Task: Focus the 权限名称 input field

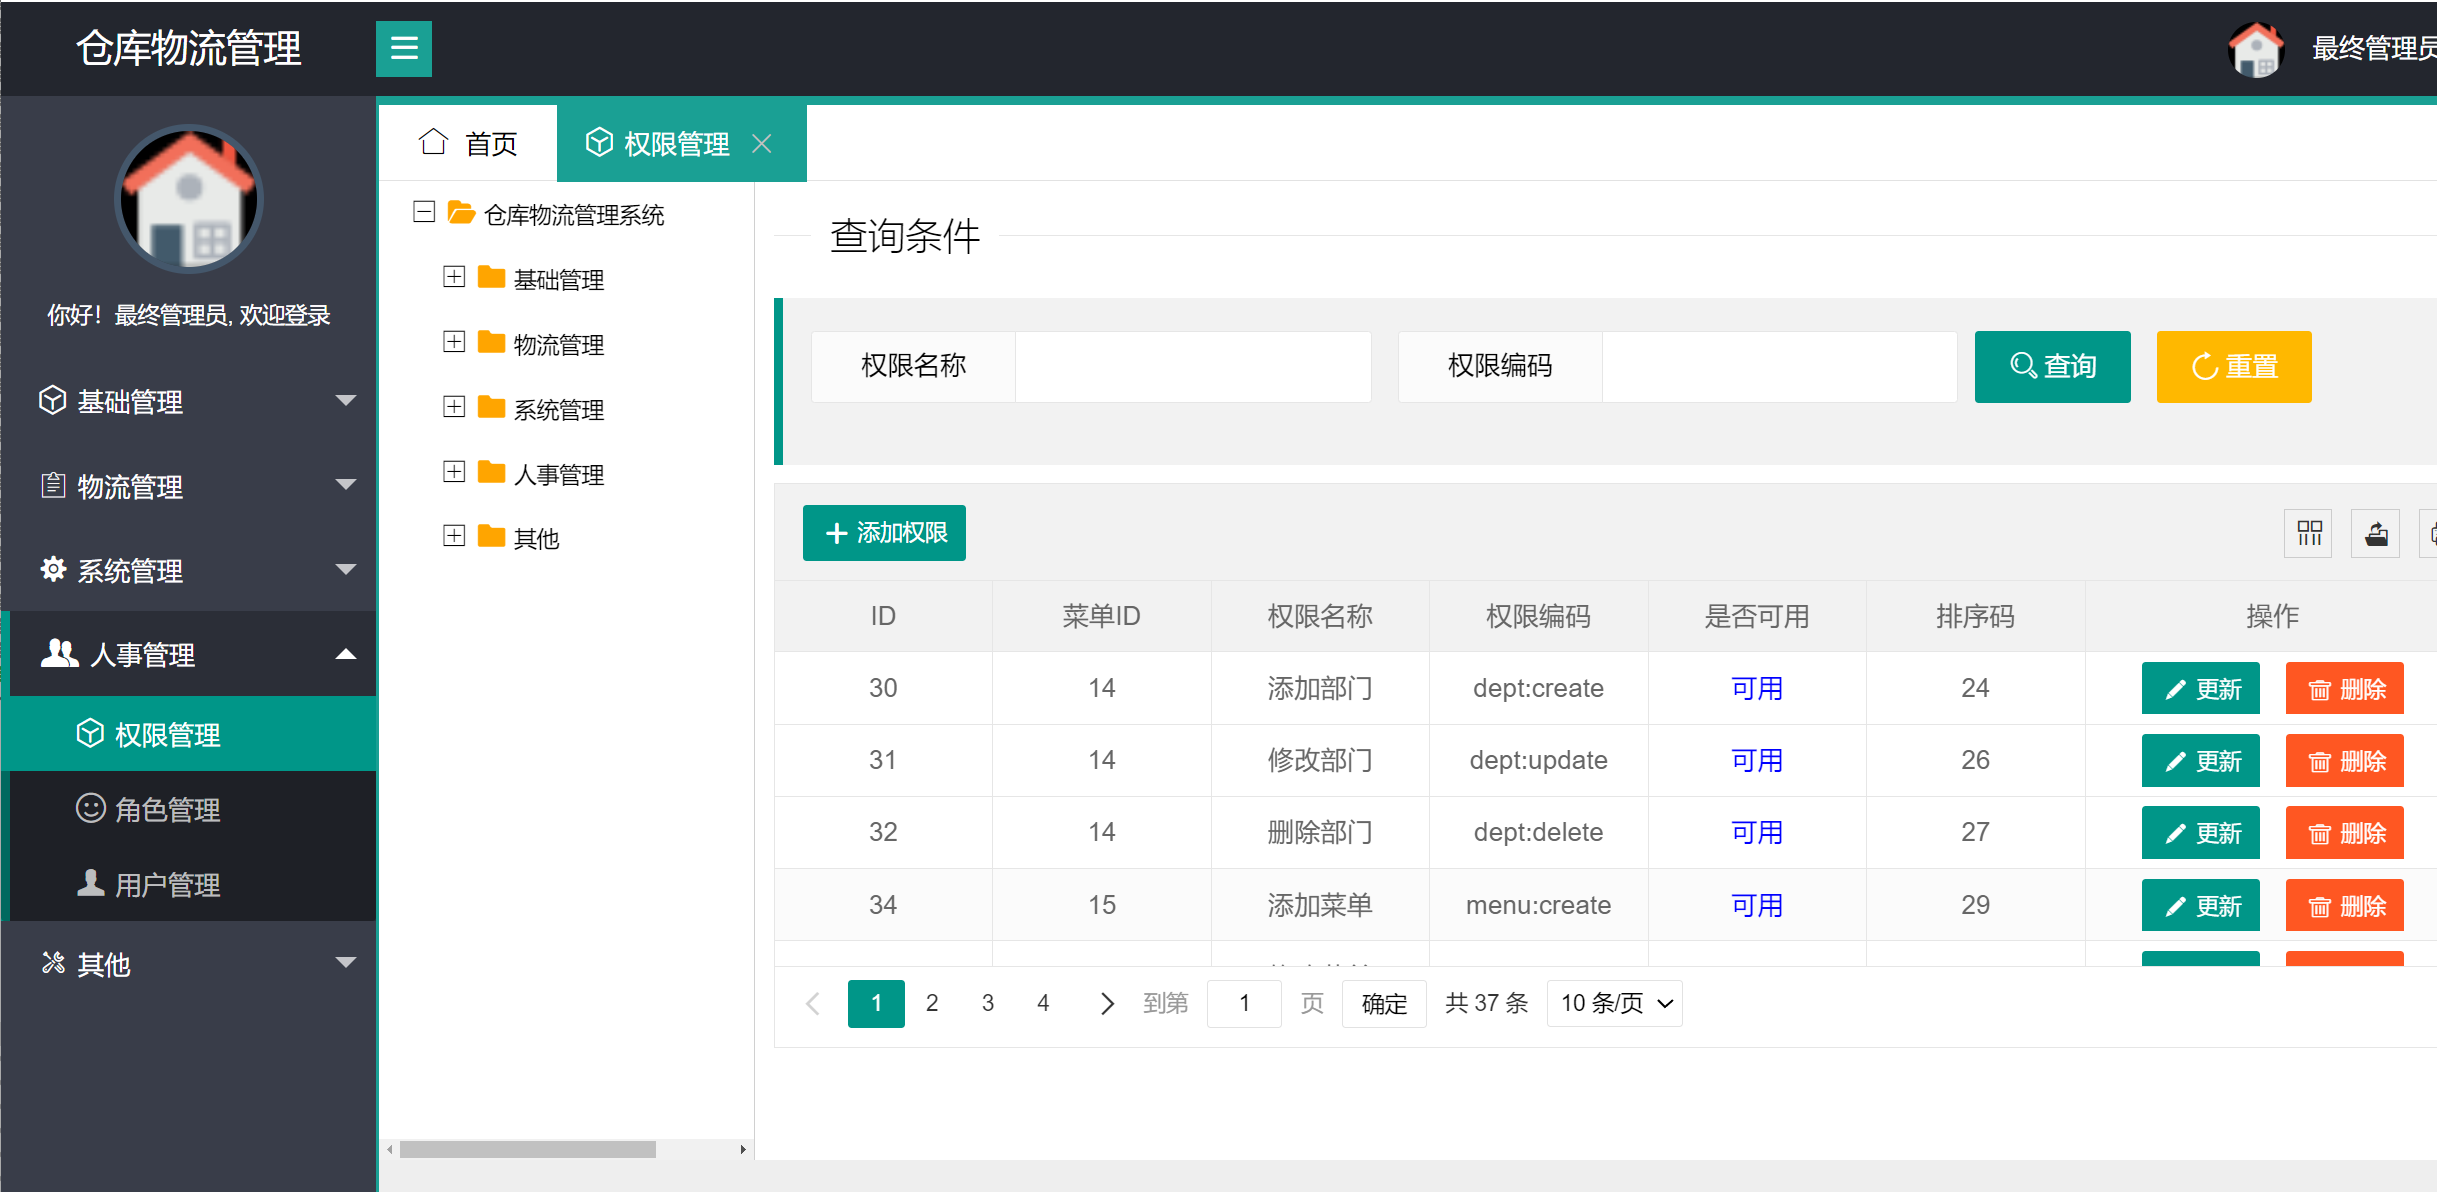Action: click(x=1193, y=367)
